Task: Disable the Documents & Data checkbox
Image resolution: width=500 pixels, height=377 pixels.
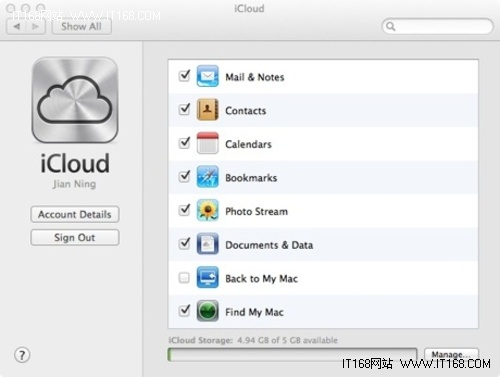Action: (x=184, y=244)
